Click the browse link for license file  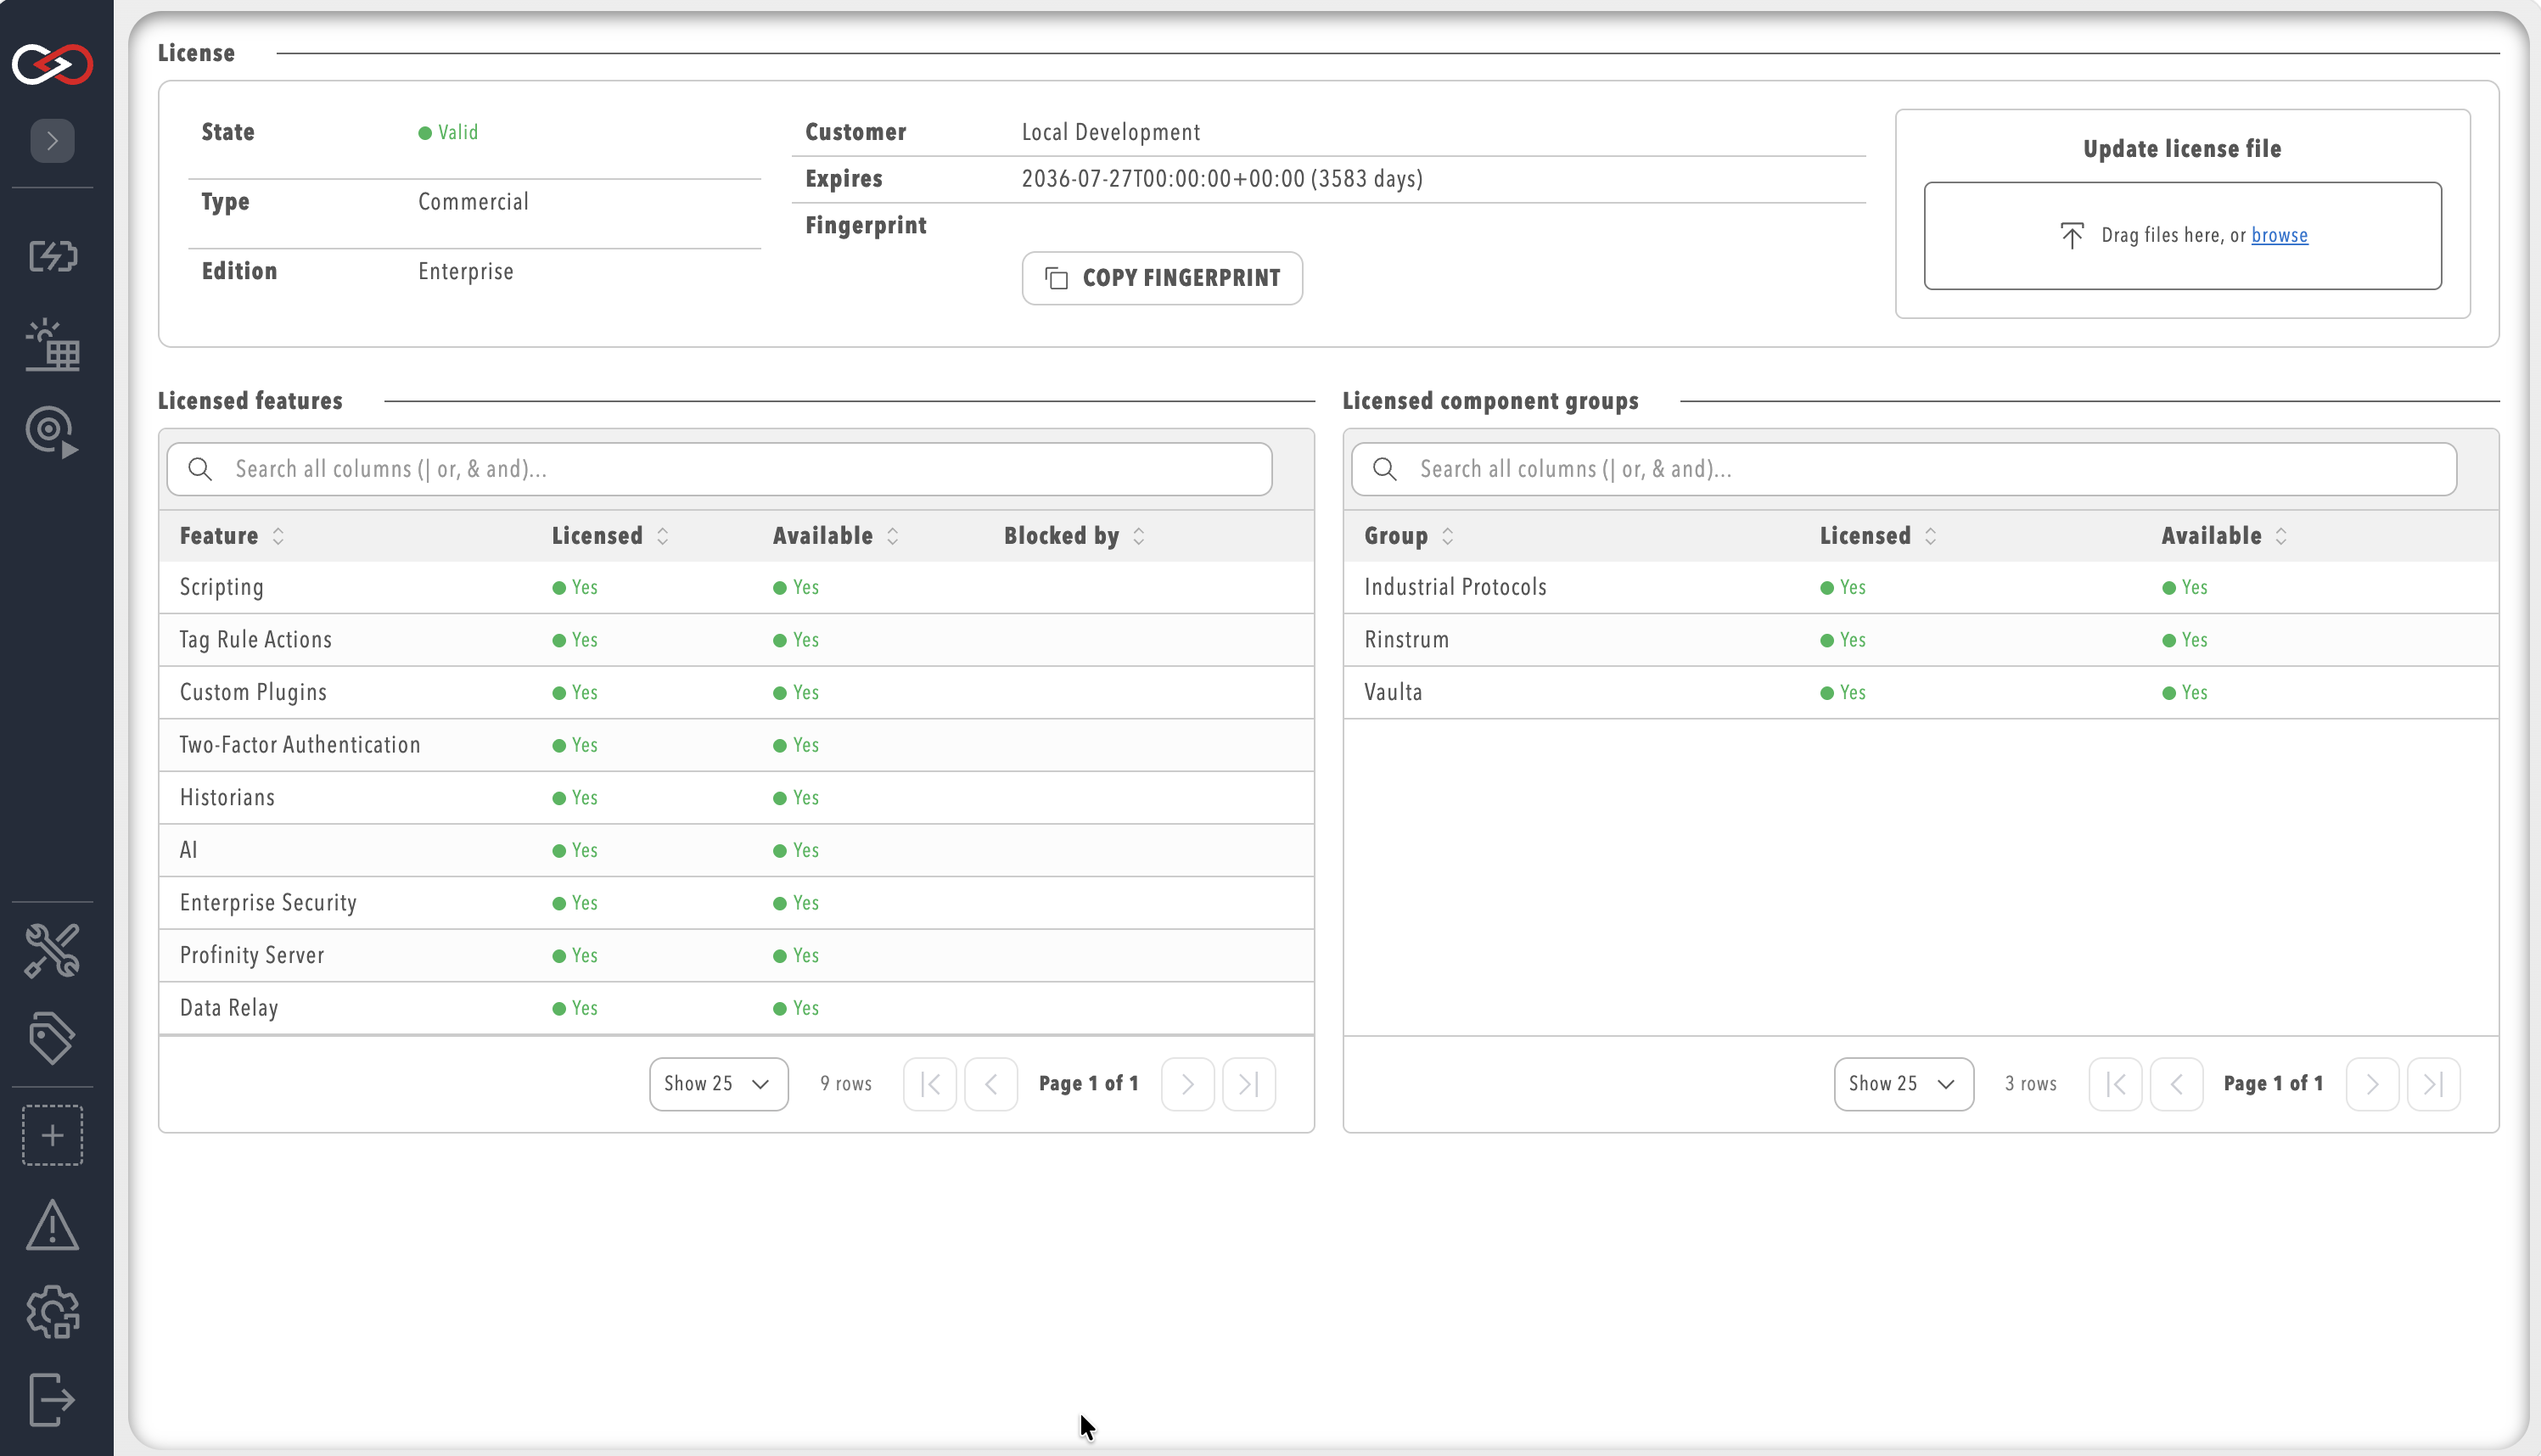(x=2279, y=235)
